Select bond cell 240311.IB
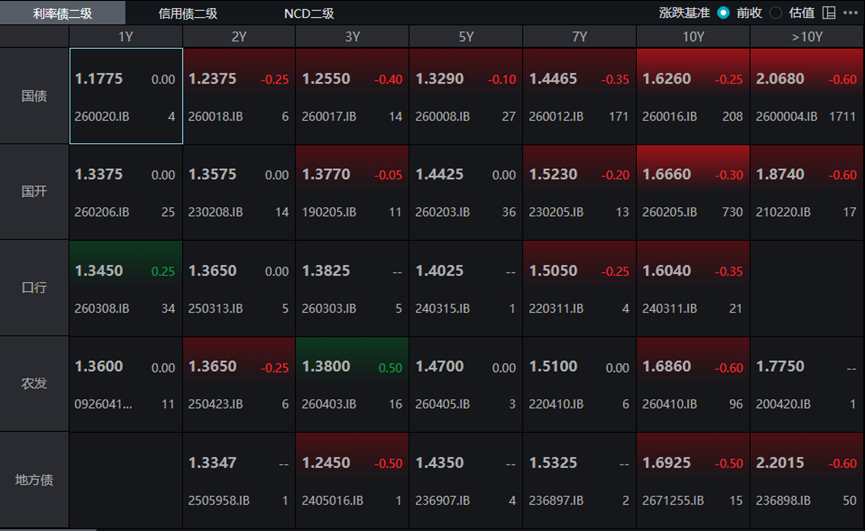This screenshot has width=865, height=531. coord(693,288)
